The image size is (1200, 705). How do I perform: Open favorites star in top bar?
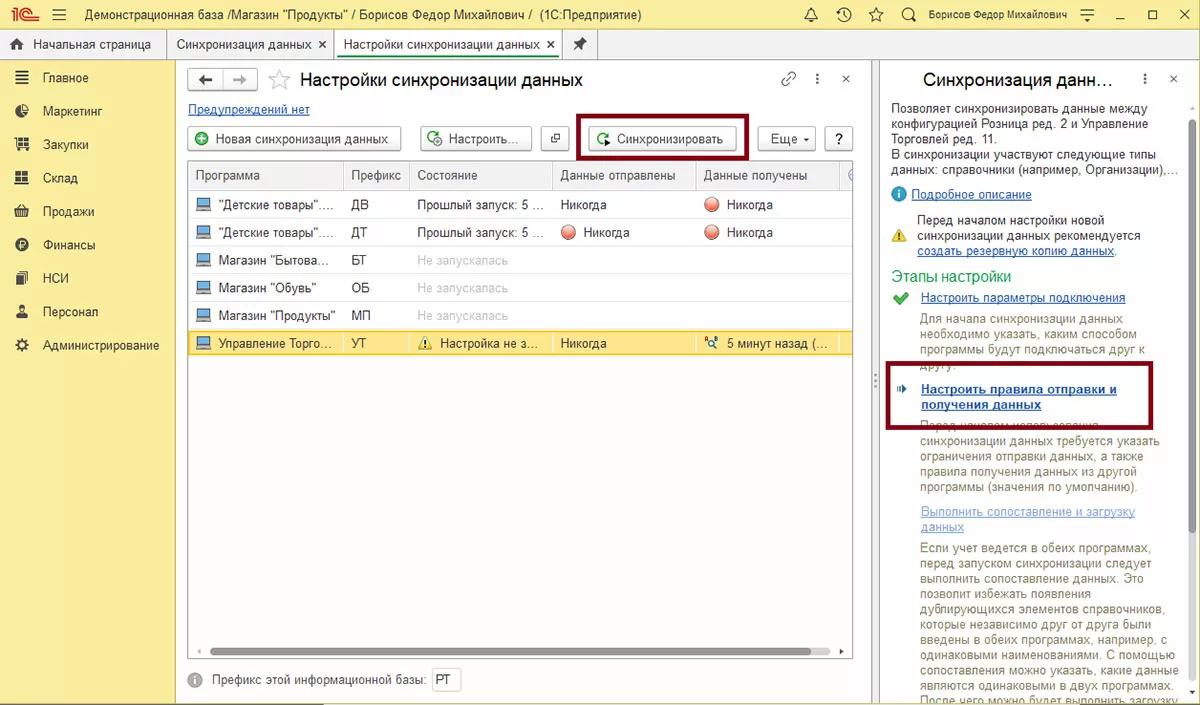pos(876,15)
